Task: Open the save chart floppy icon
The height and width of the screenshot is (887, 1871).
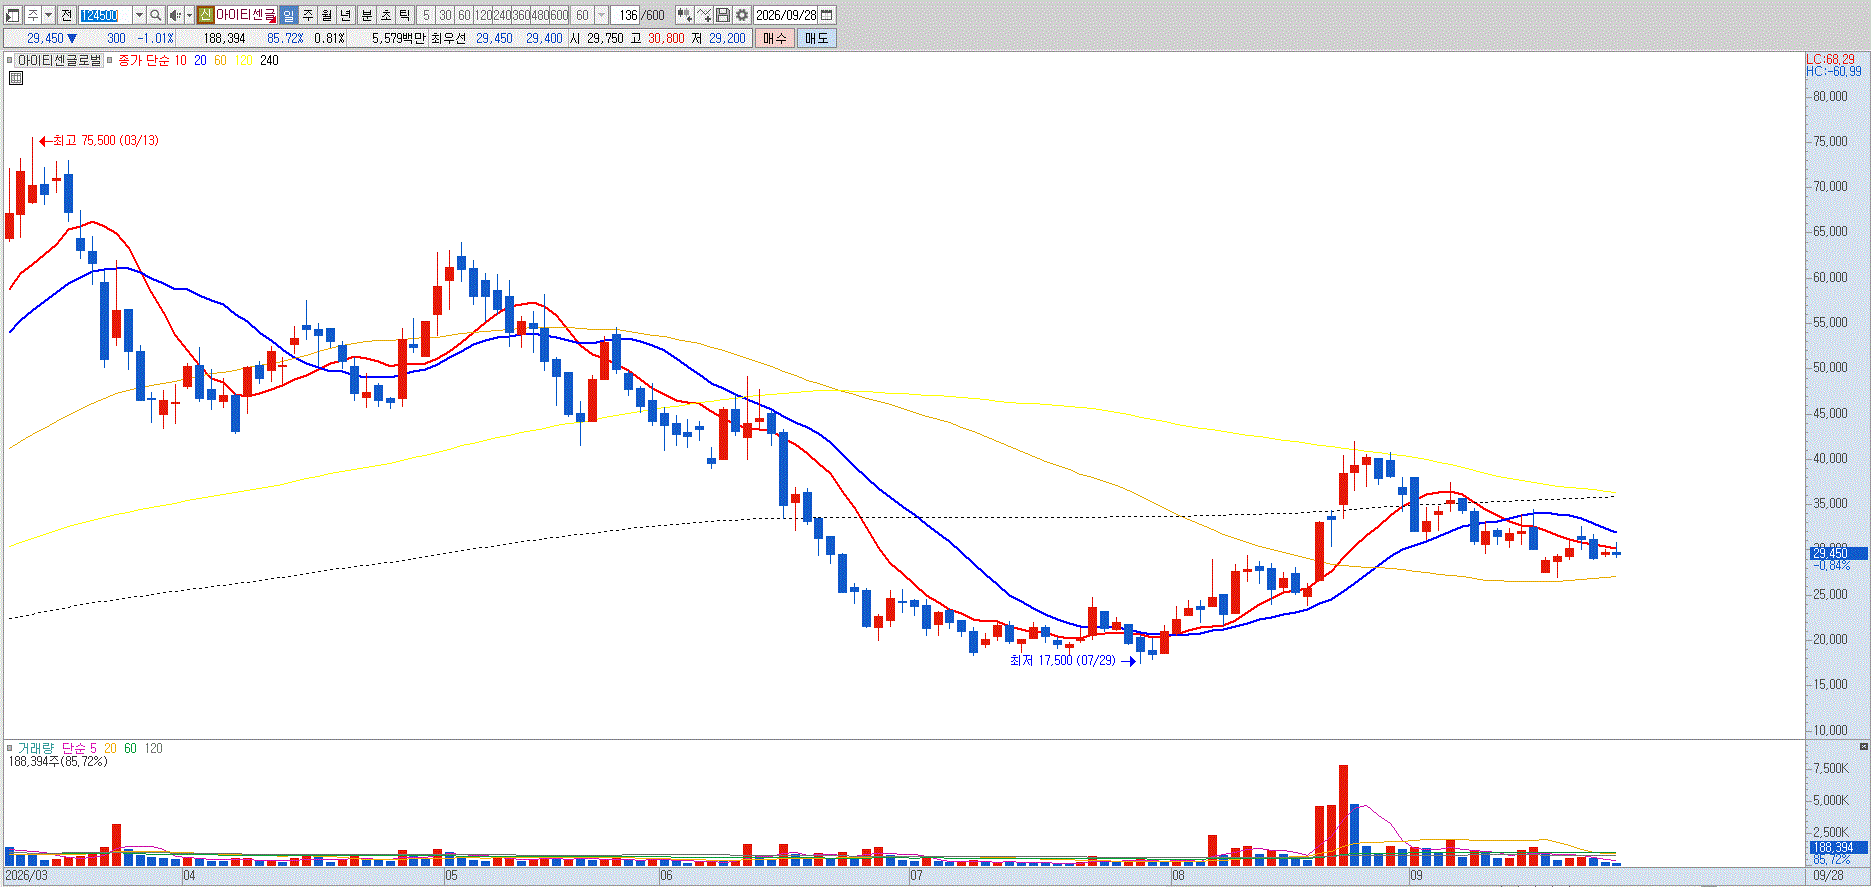Action: point(722,15)
